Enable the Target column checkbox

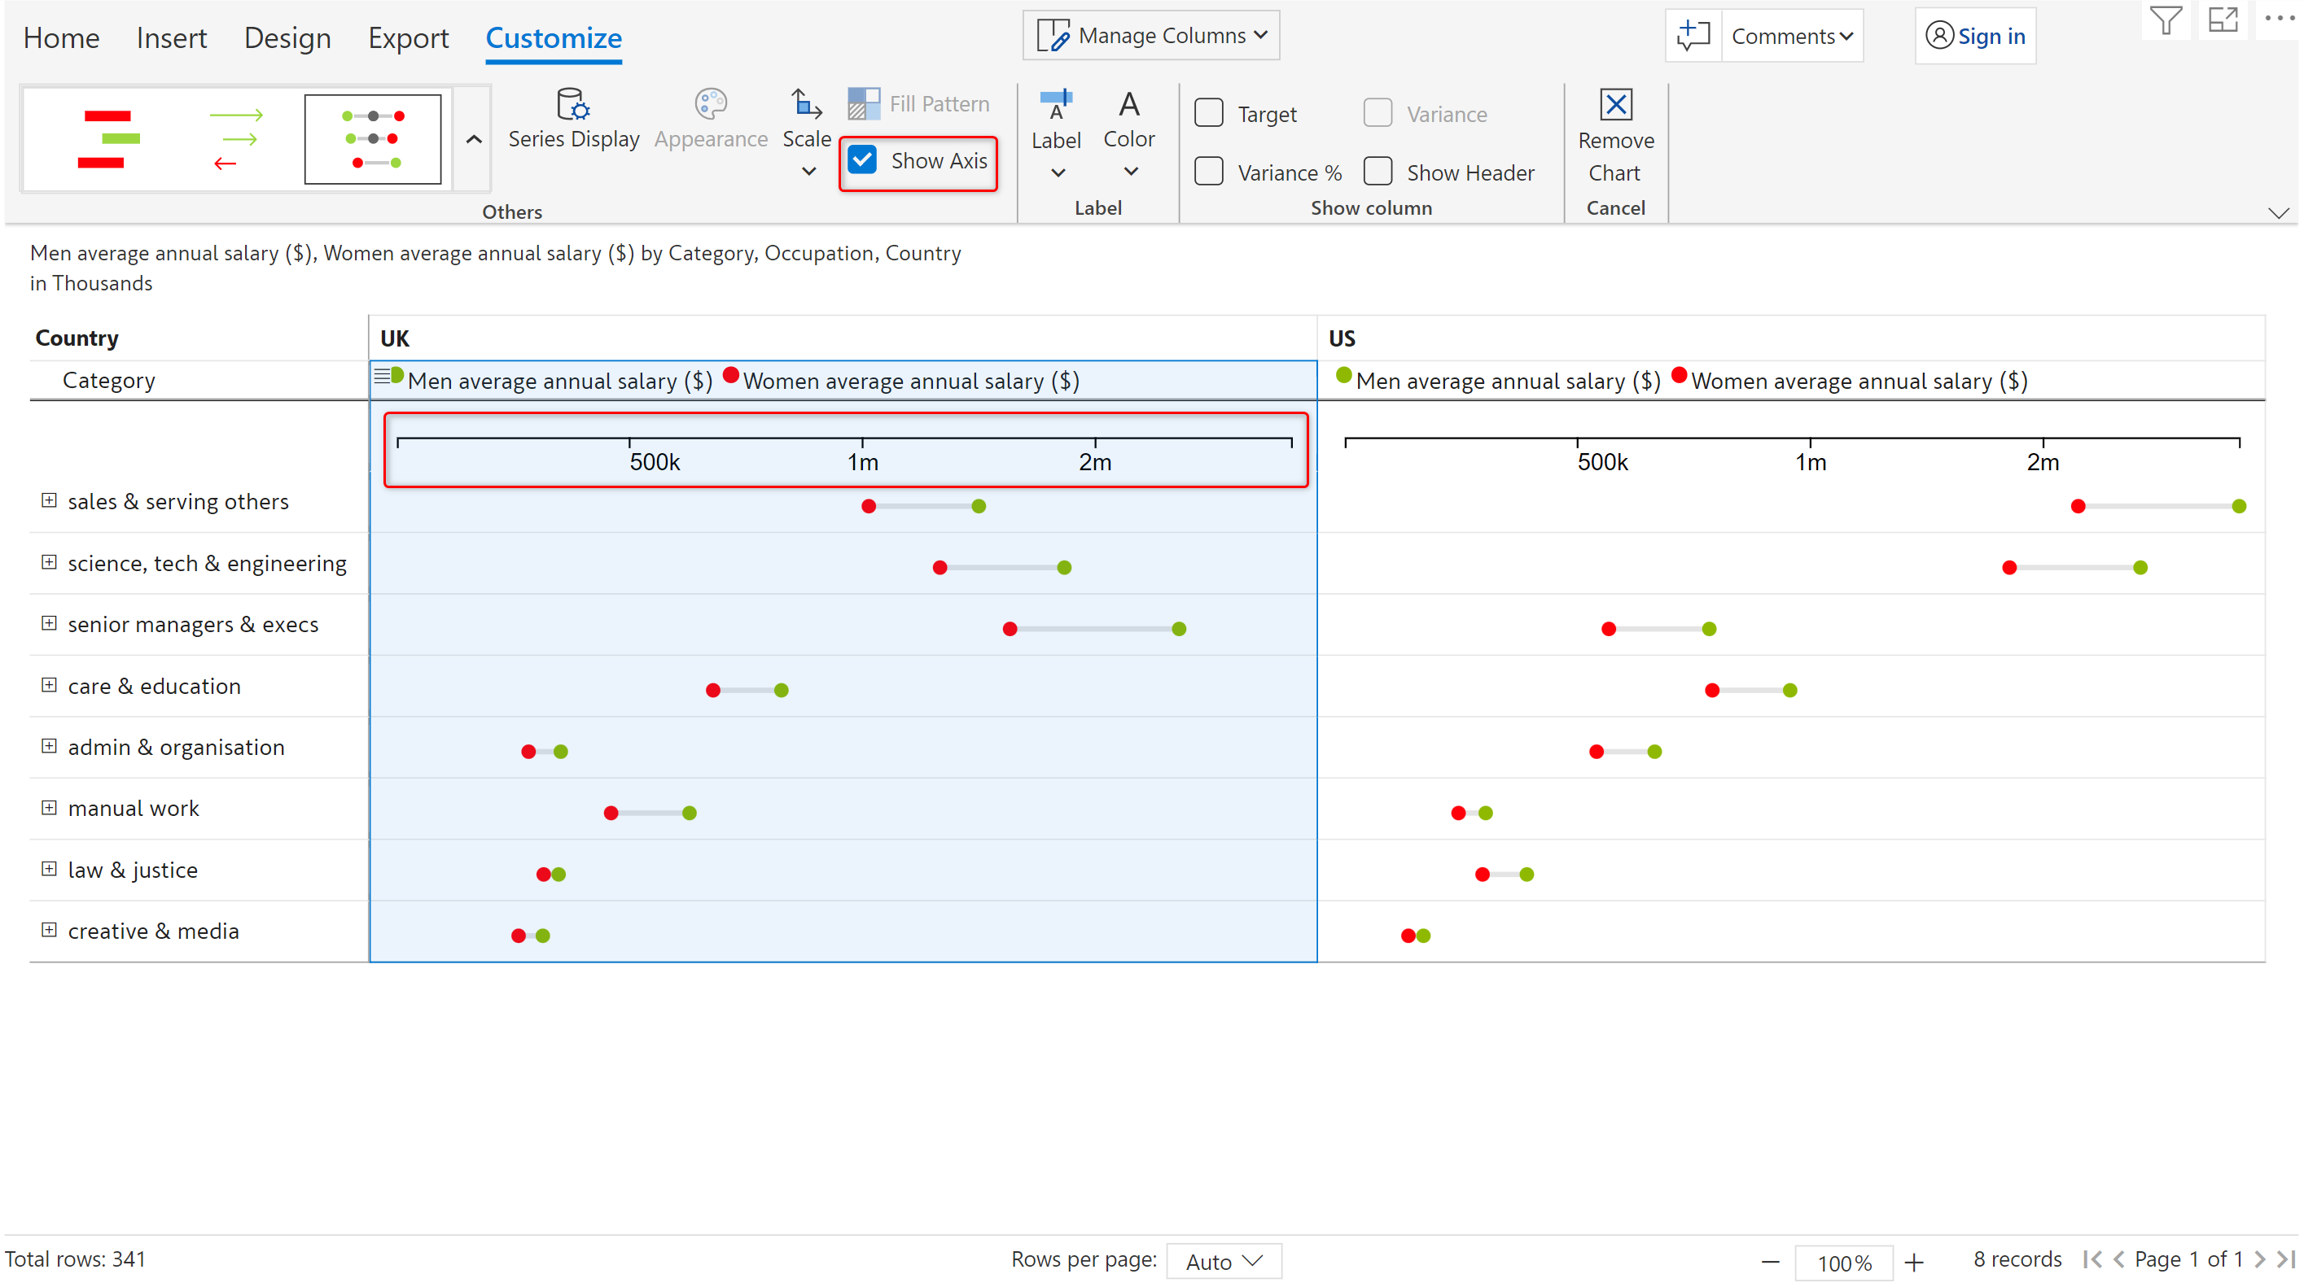pos(1209,113)
